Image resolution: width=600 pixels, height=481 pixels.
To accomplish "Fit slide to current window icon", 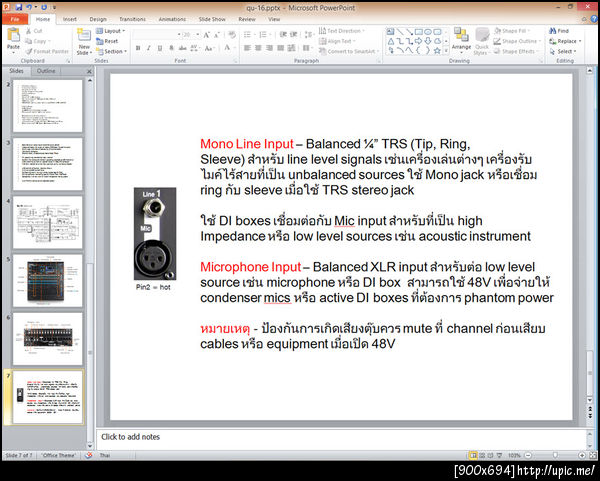I will click(593, 455).
